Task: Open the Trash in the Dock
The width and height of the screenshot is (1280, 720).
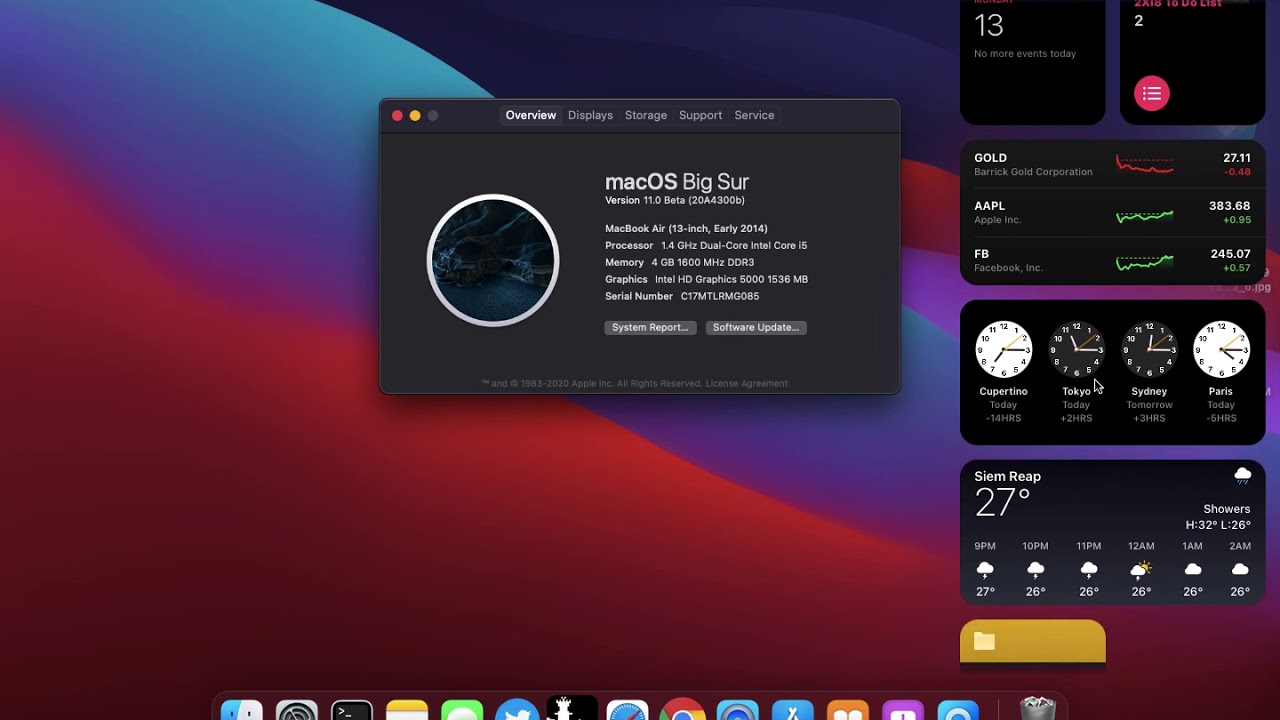Action: pyautogui.click(x=1037, y=709)
